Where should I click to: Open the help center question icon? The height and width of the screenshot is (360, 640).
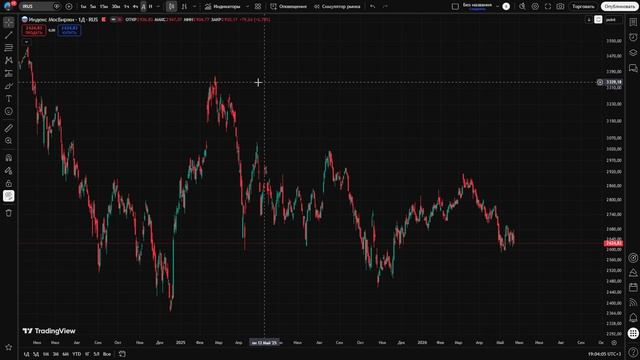pyautogui.click(x=633, y=352)
